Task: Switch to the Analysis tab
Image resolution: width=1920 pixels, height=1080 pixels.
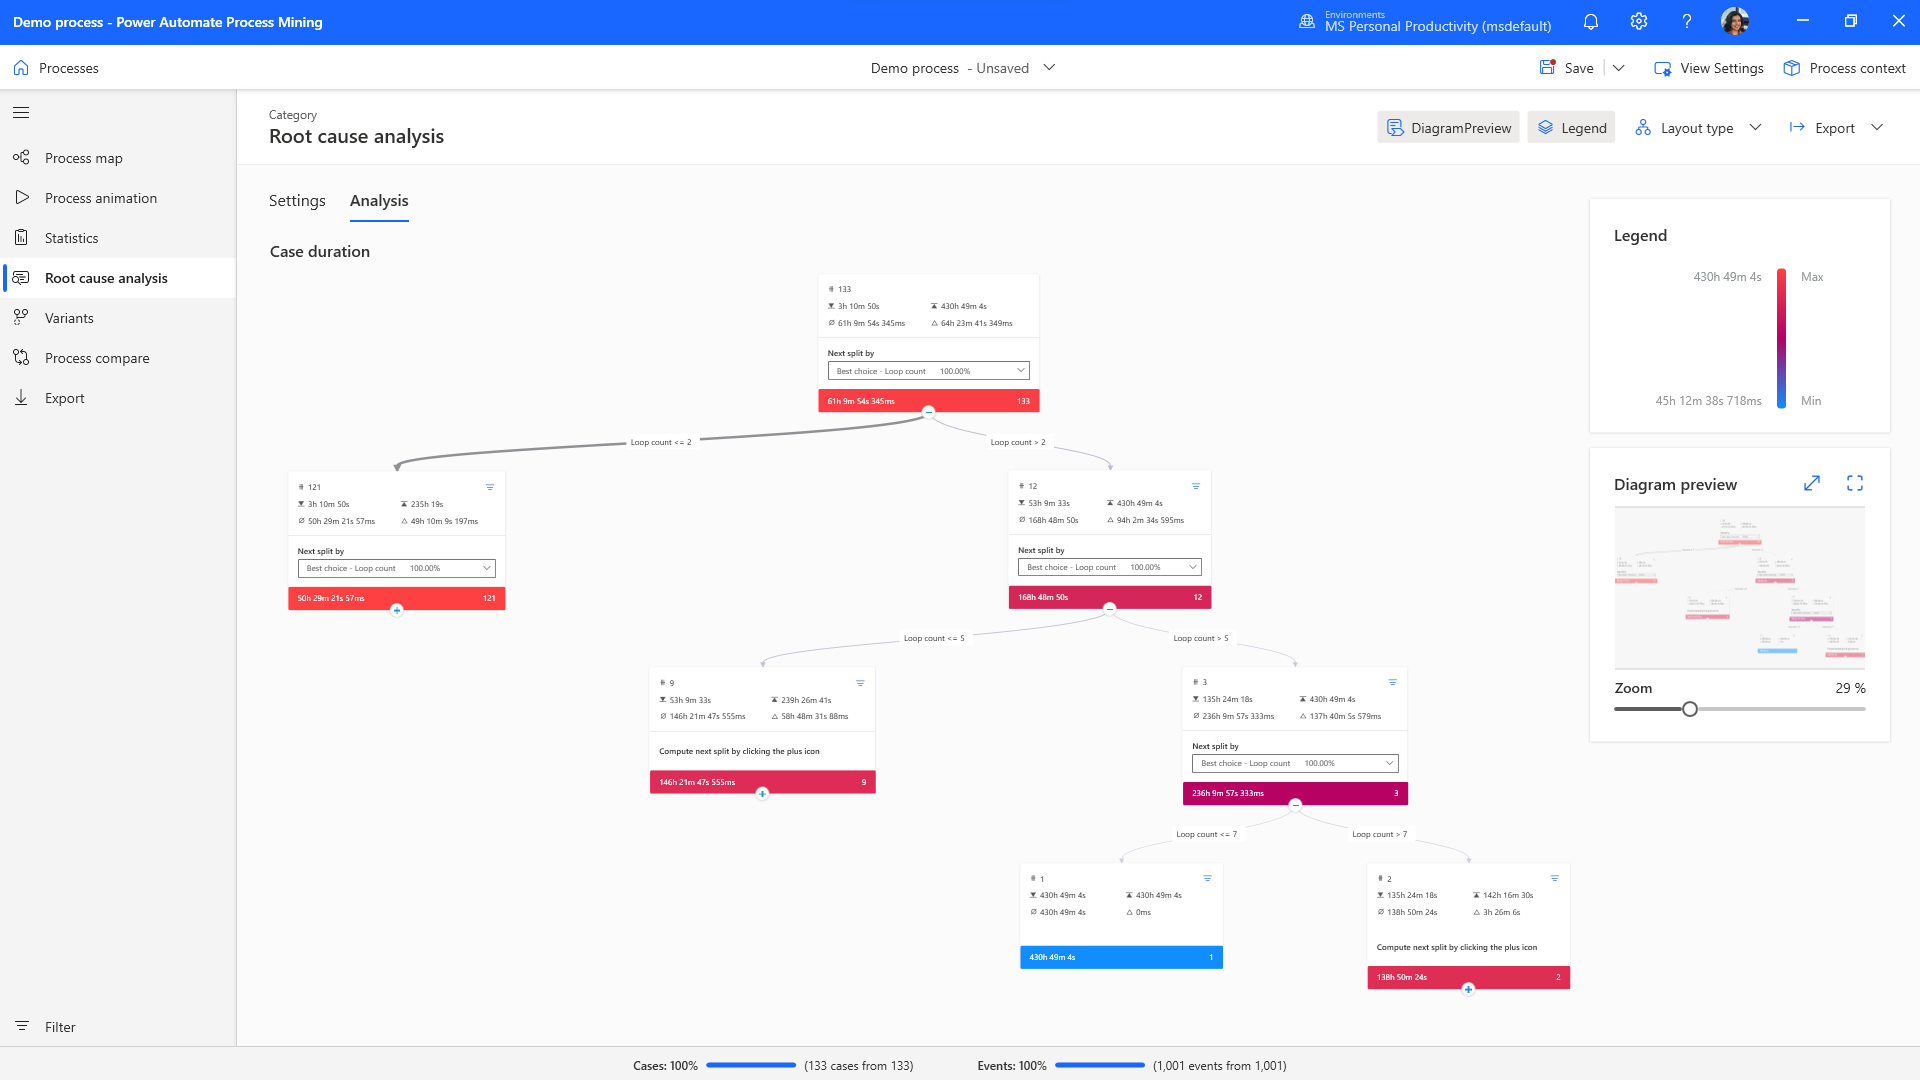Action: (x=378, y=200)
